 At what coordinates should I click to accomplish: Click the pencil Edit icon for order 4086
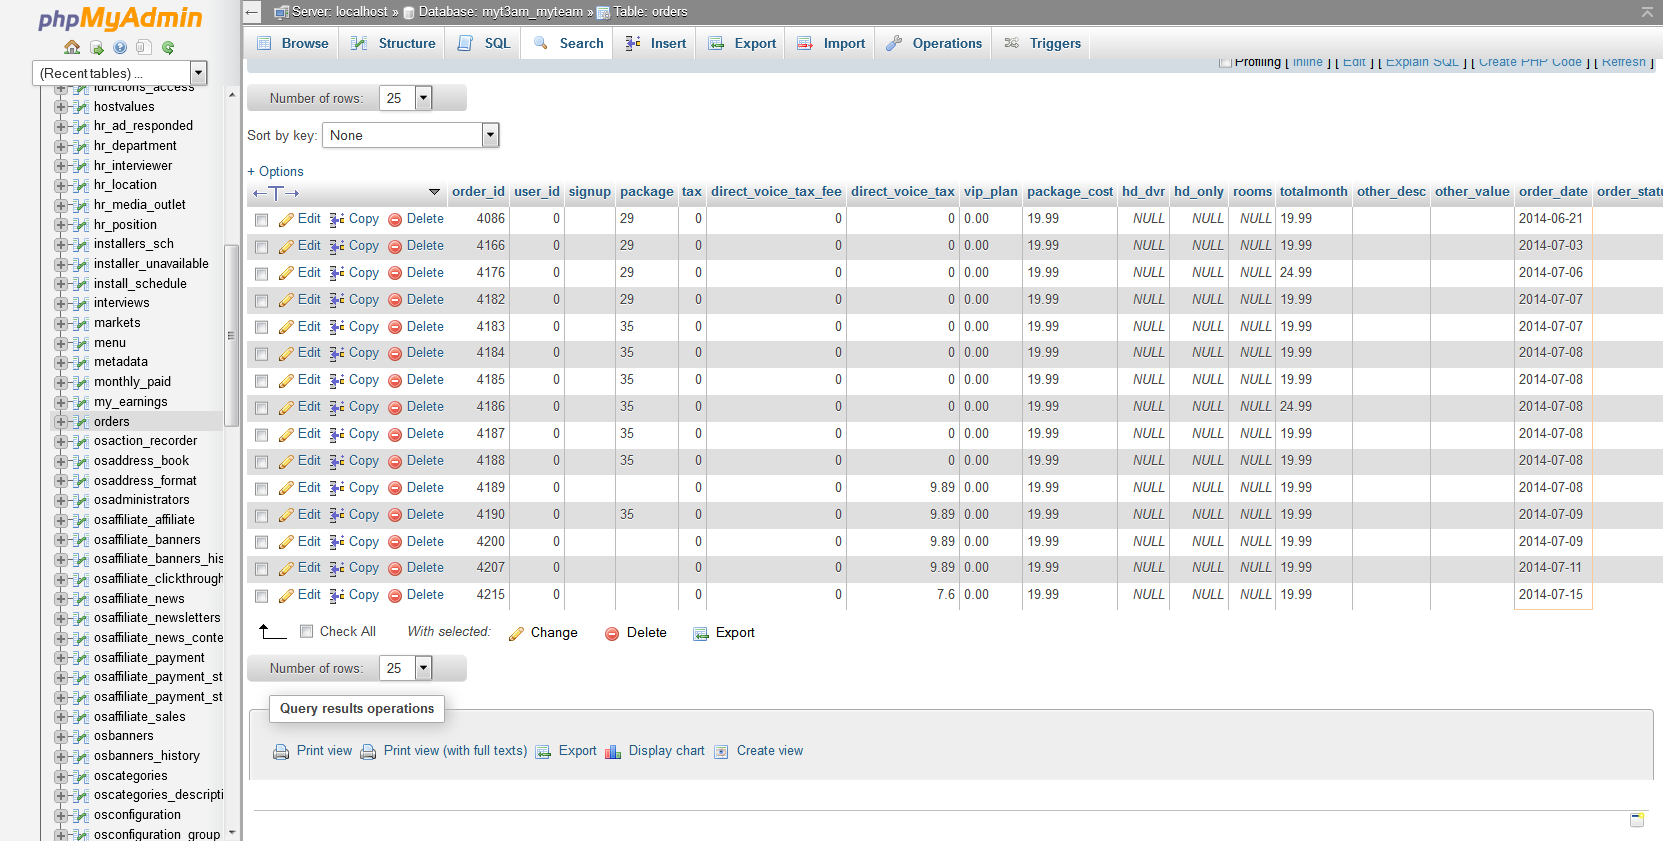pyautogui.click(x=286, y=219)
